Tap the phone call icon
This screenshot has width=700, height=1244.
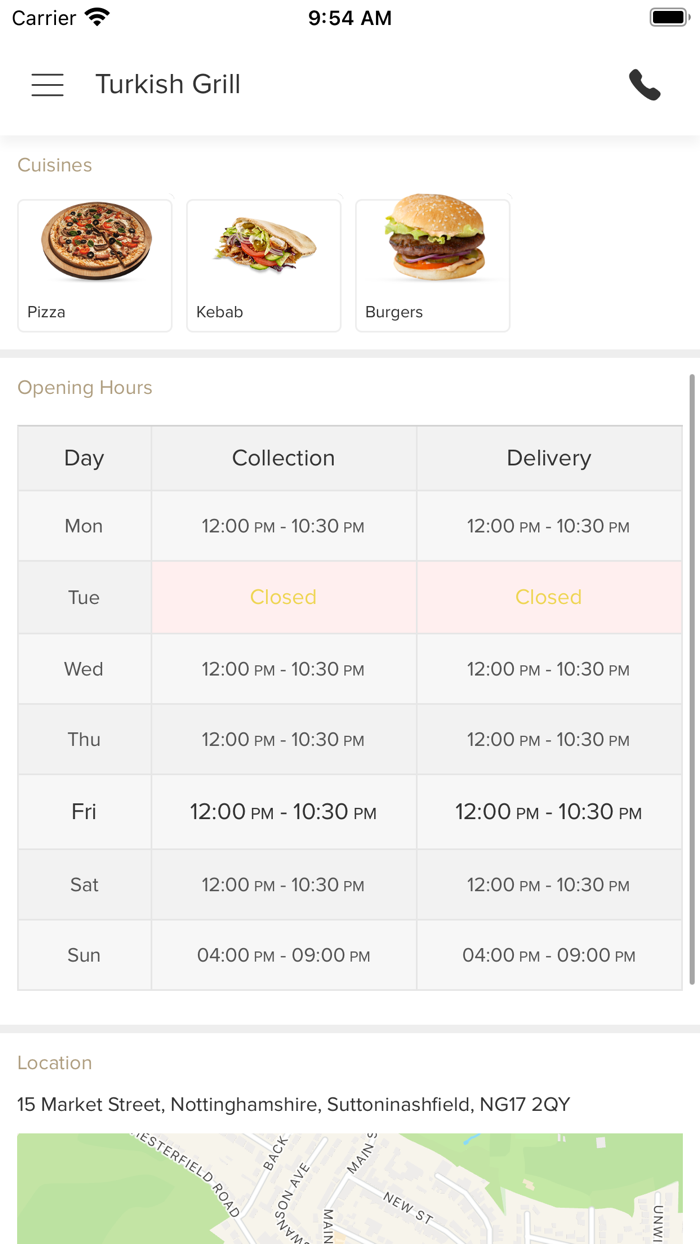tap(645, 85)
